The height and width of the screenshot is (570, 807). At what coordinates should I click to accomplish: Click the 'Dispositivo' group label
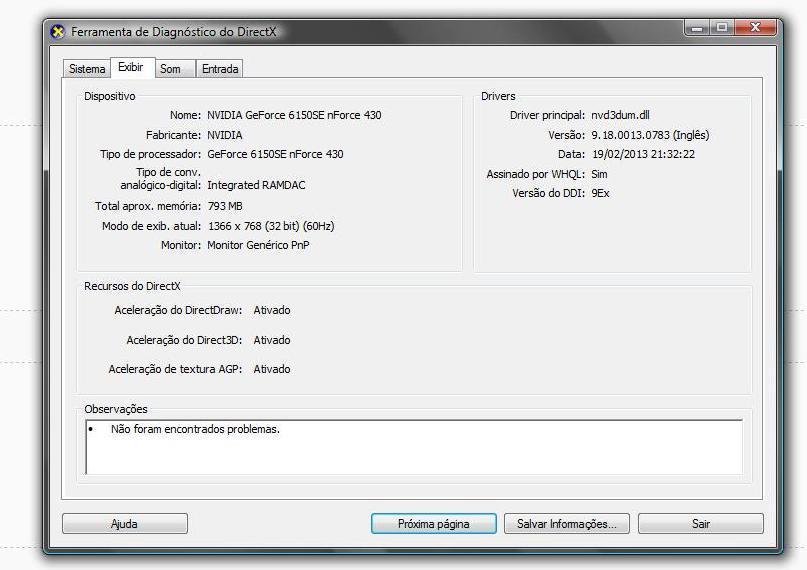[110, 96]
